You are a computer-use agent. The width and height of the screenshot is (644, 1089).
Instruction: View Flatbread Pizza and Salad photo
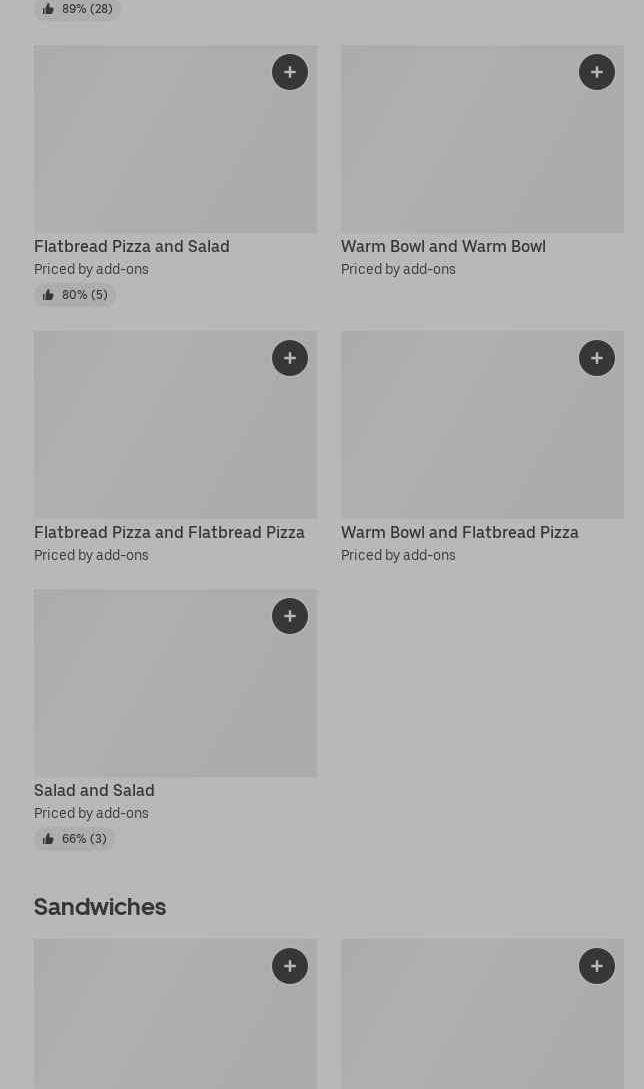click(150, 150)
